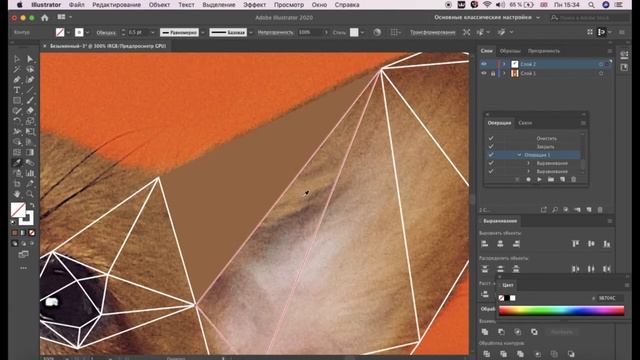
Task: Click the Divide pathfinder icon
Action: coord(487,353)
